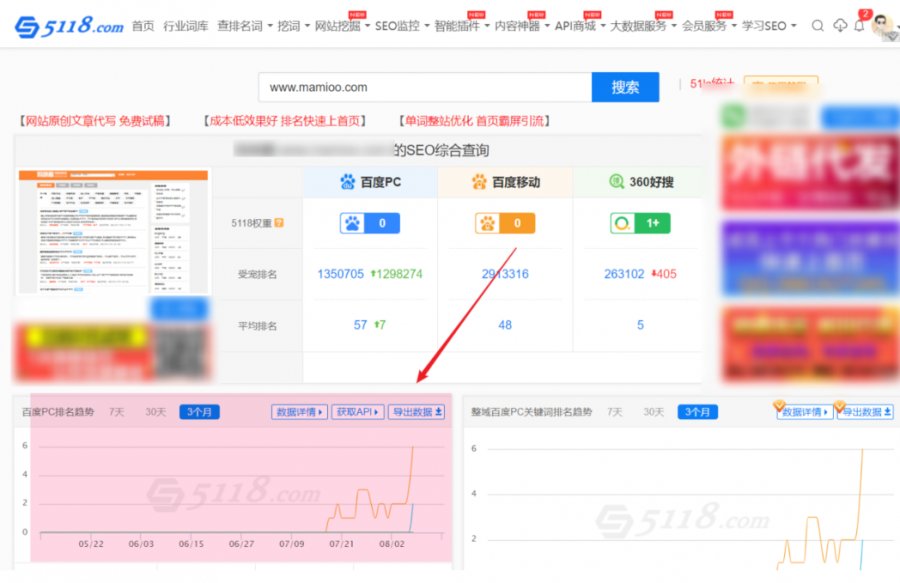Select 30天 range on 整域百度PC关键词 chart
This screenshot has width=900, height=583.
653,412
